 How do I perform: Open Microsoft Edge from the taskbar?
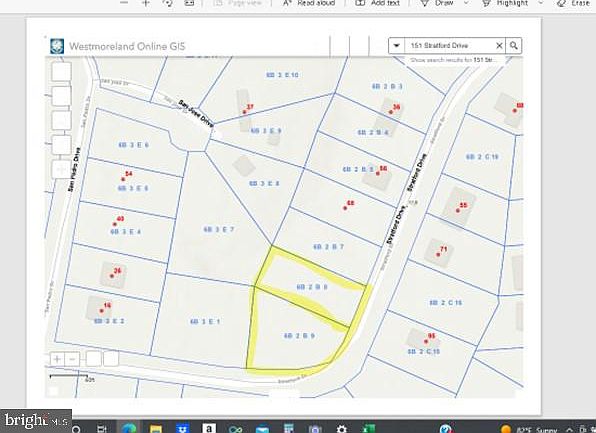pos(129,428)
